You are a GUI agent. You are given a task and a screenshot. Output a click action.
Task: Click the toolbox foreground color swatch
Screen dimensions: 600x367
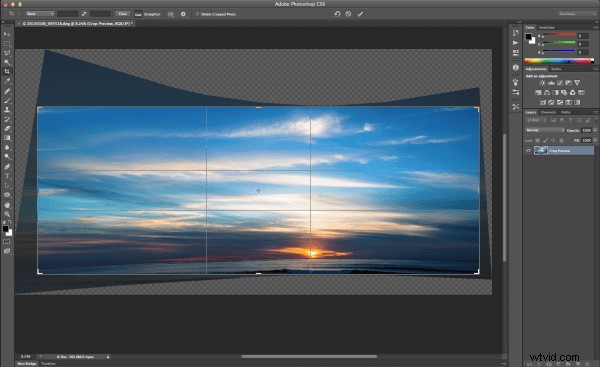pos(5,229)
